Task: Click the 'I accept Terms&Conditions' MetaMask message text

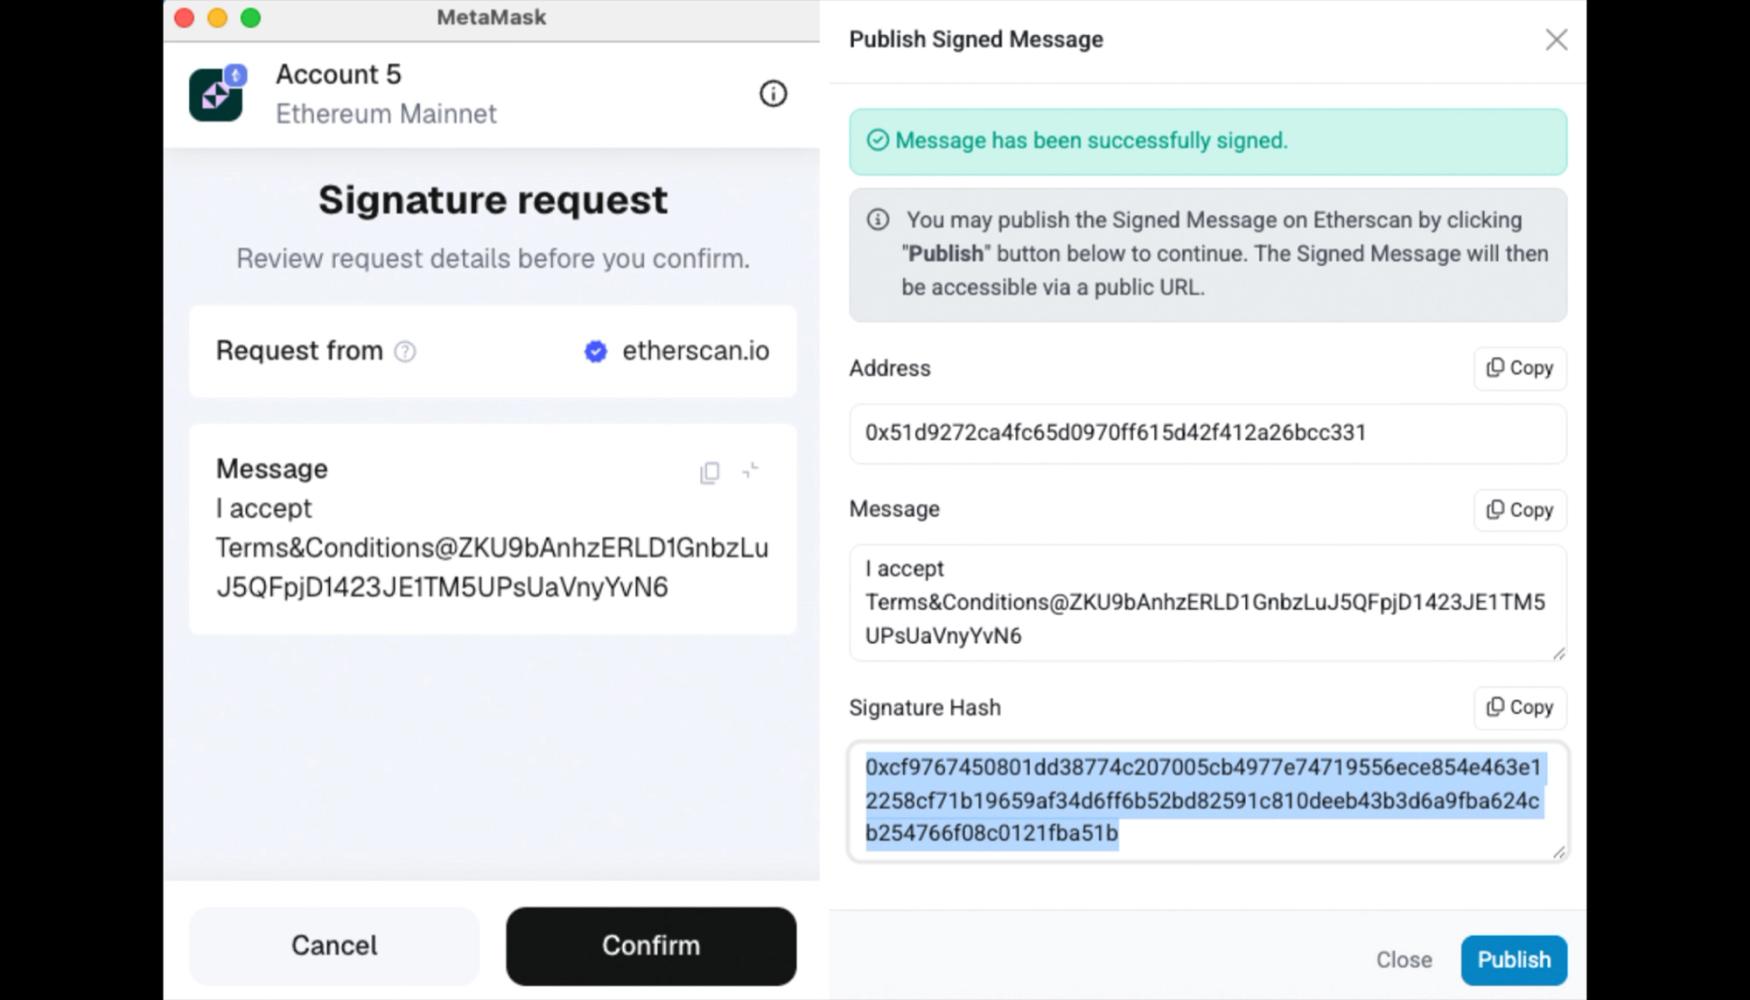Action: coord(492,548)
